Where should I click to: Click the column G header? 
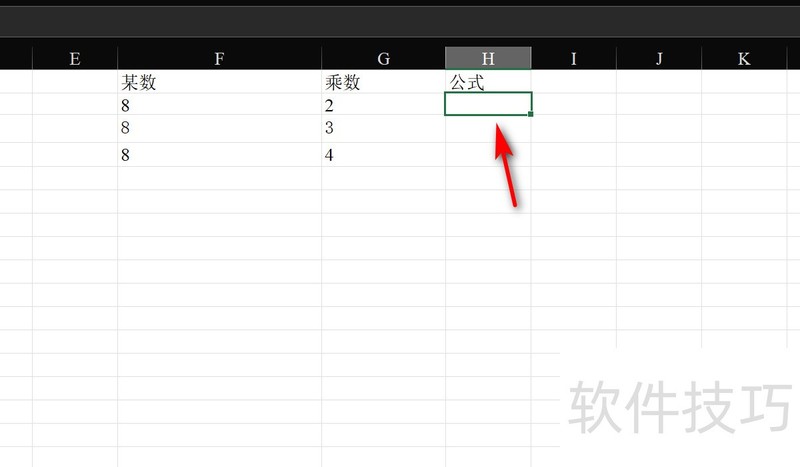point(383,58)
